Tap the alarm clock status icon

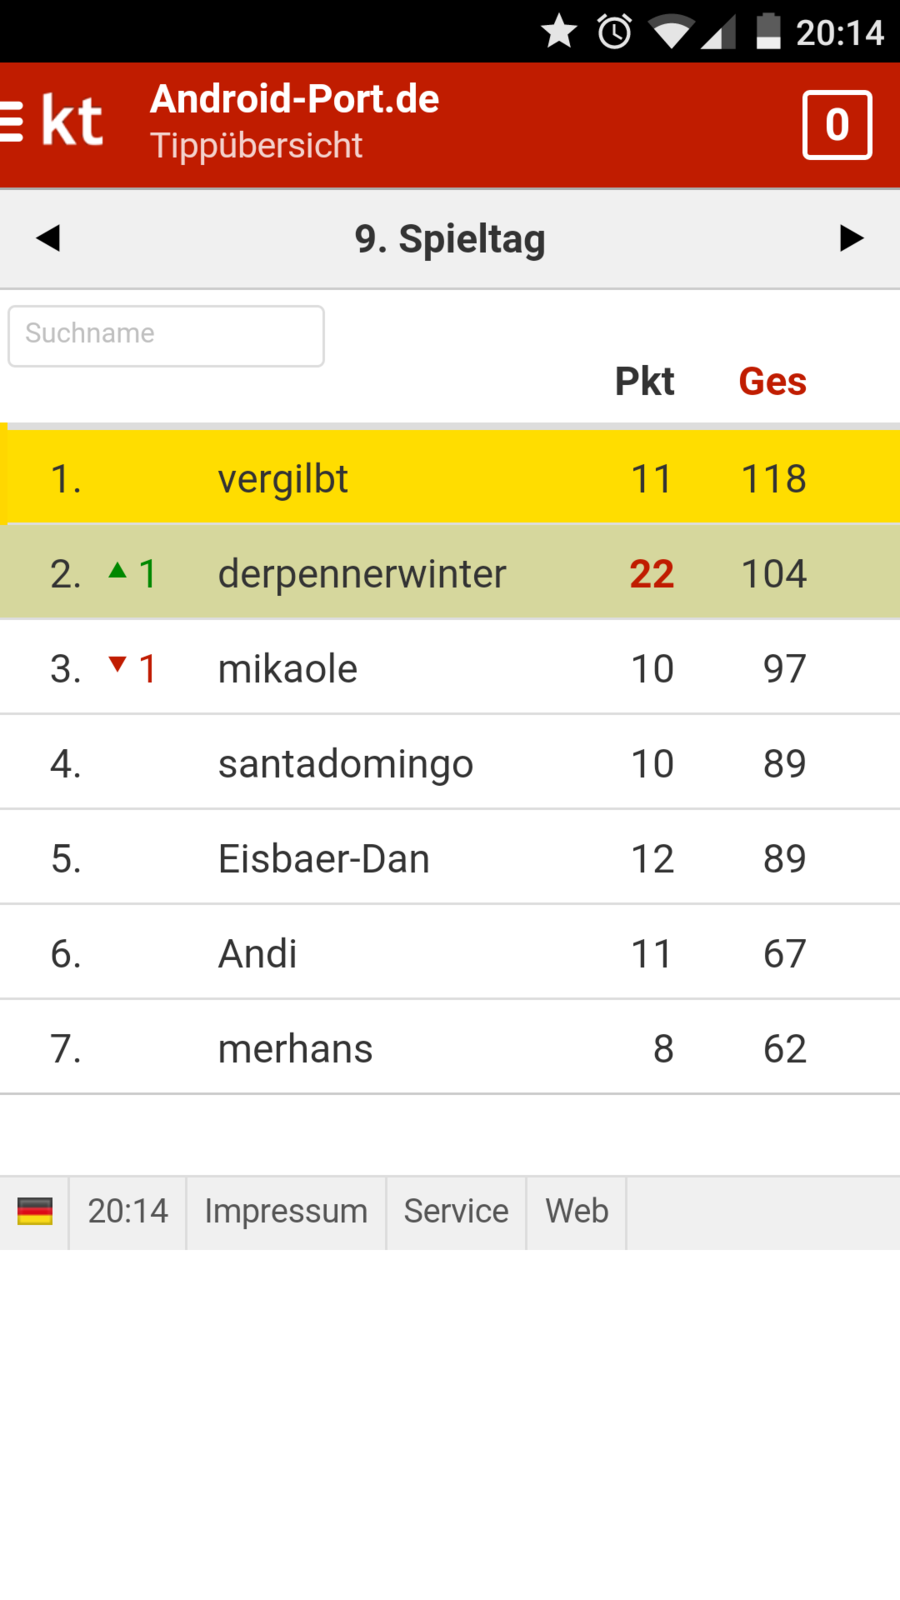(x=614, y=32)
